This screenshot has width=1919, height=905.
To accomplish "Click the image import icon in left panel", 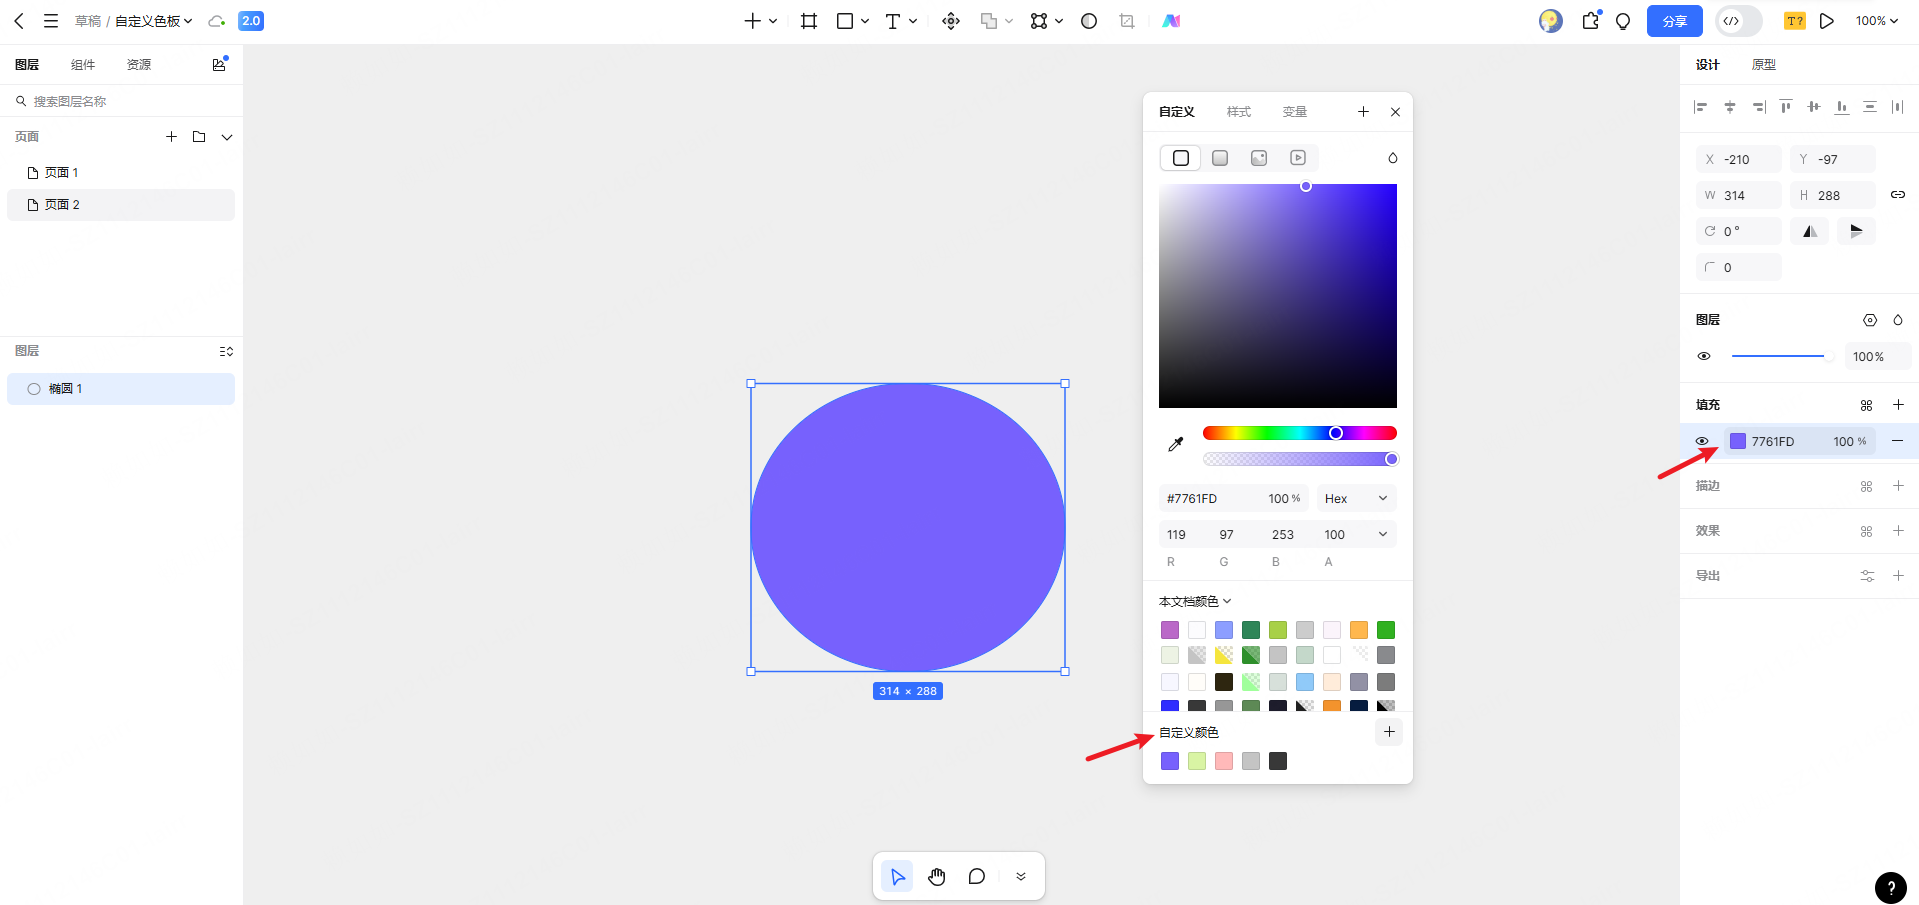I will 219,65.
